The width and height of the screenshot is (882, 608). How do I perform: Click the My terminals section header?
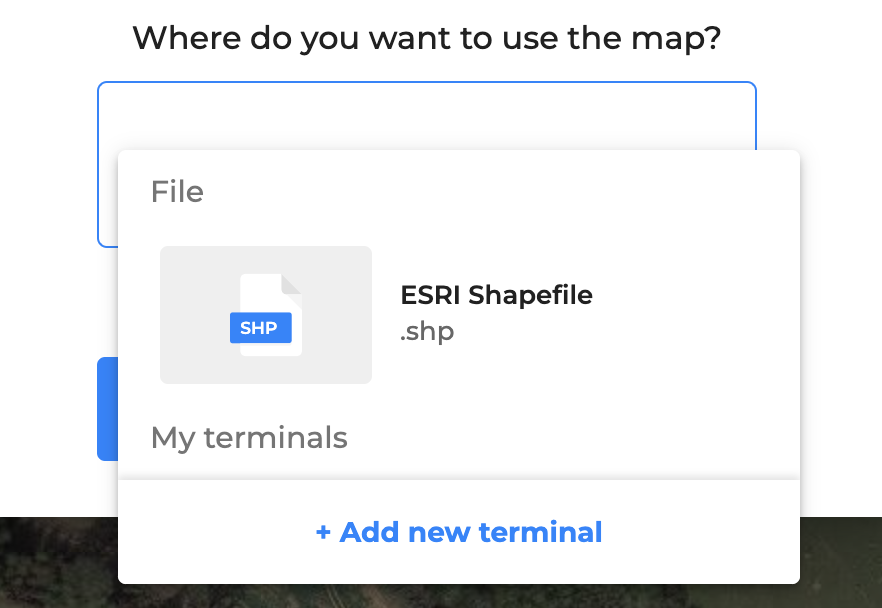pos(249,437)
